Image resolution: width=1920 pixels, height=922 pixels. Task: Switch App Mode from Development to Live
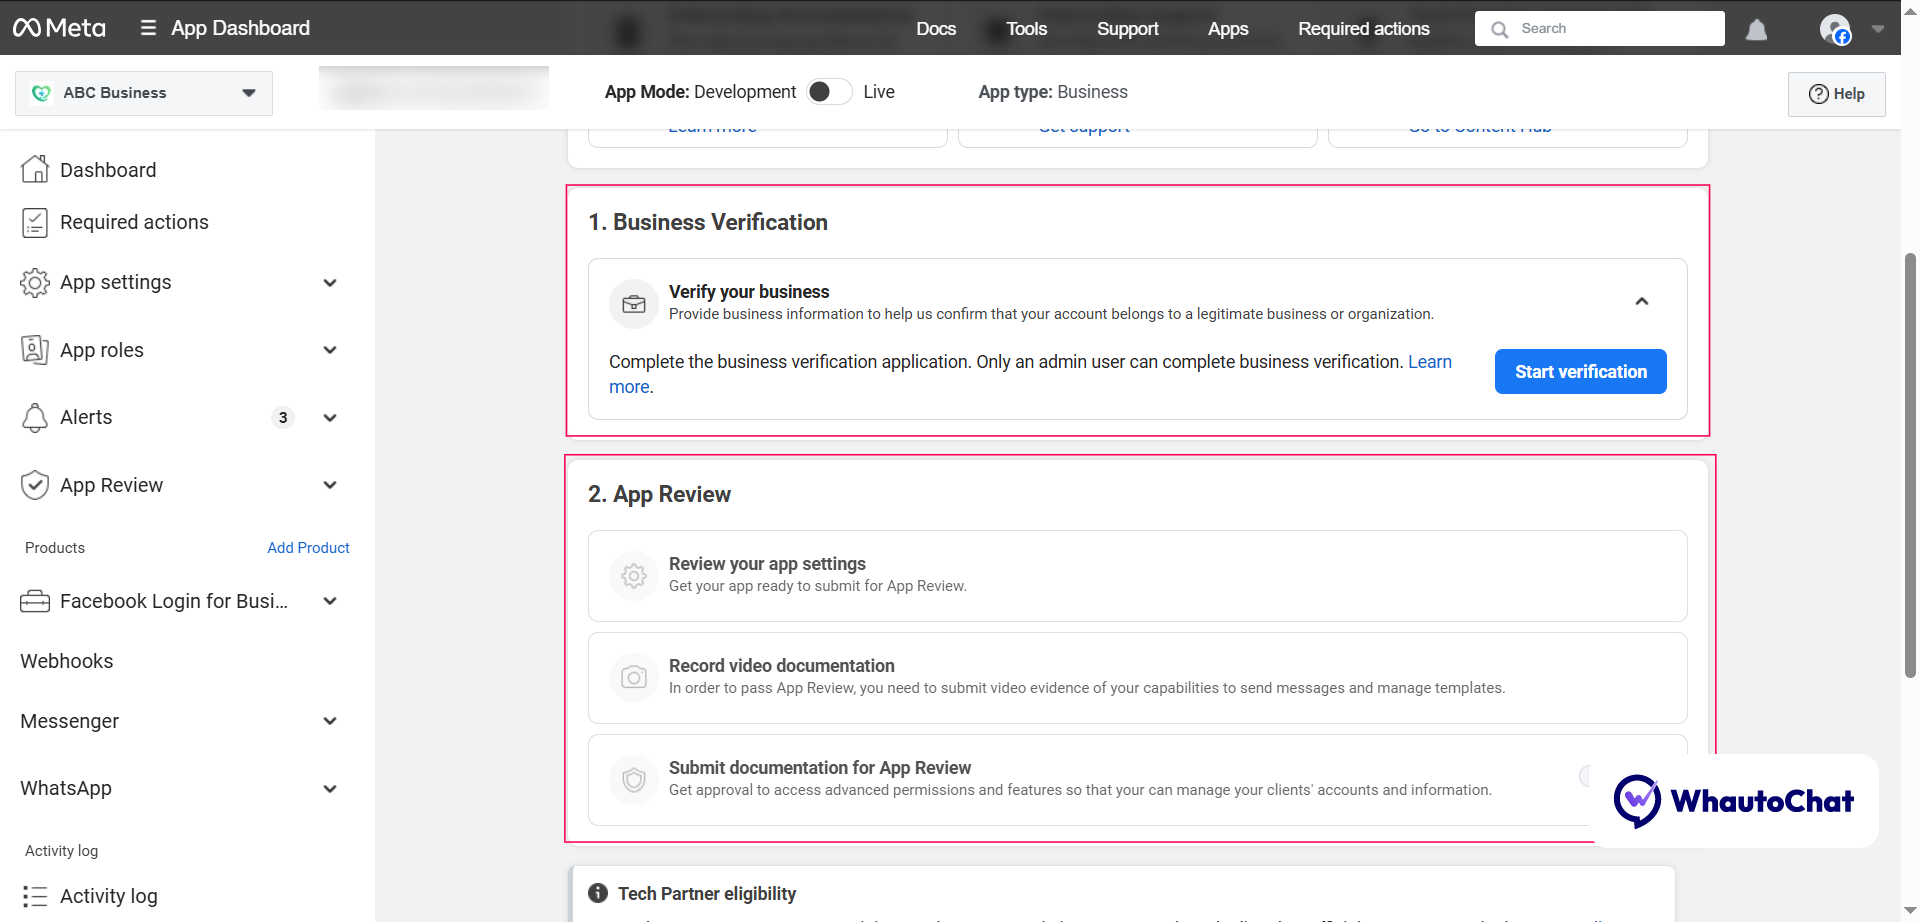828,91
